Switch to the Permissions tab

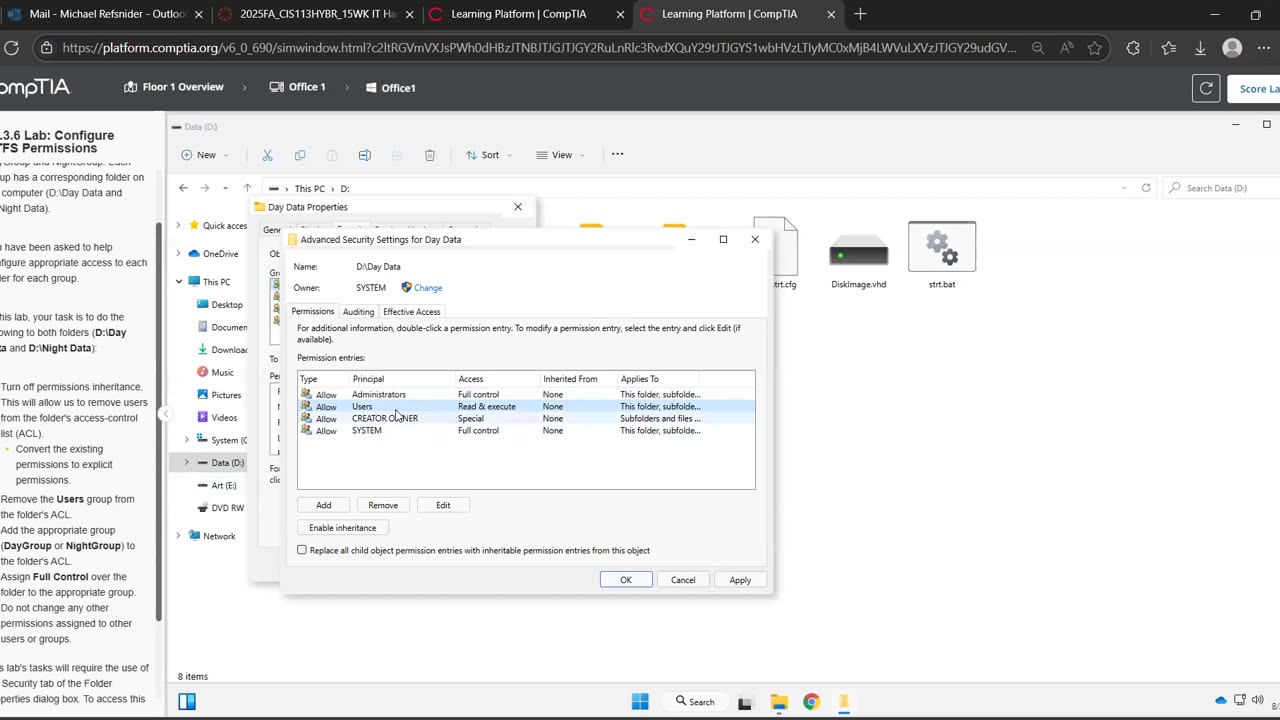(313, 311)
